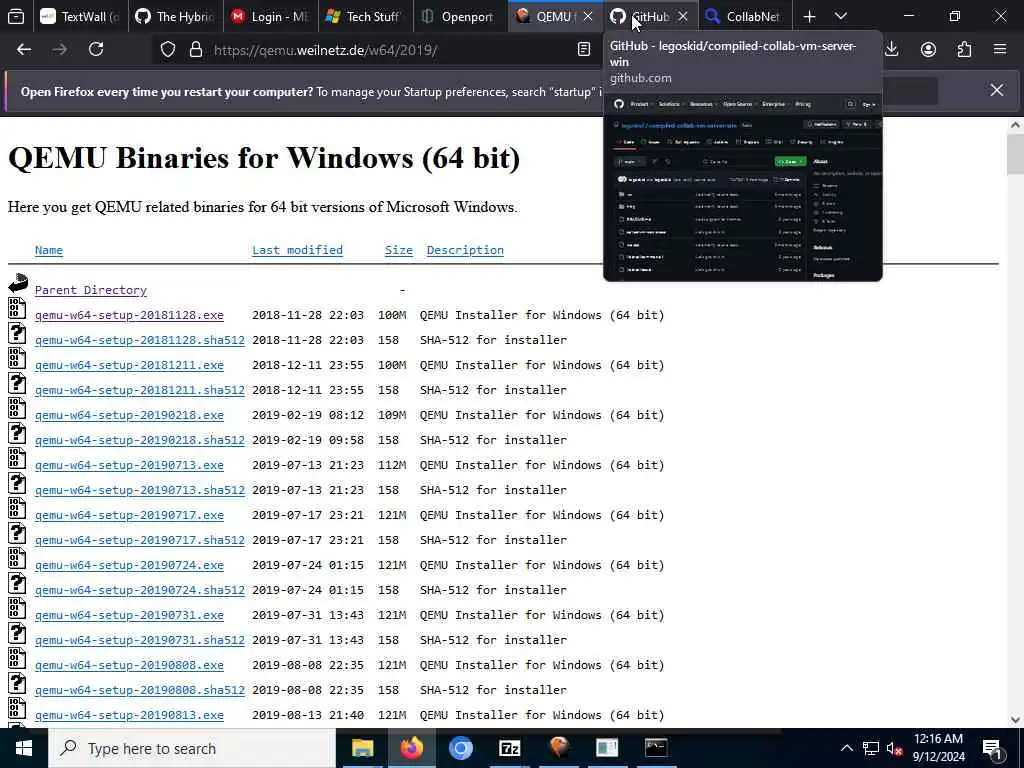Screen dimensions: 1024x768
Task: Open Firefox View icon in tab bar
Action: click(16, 16)
